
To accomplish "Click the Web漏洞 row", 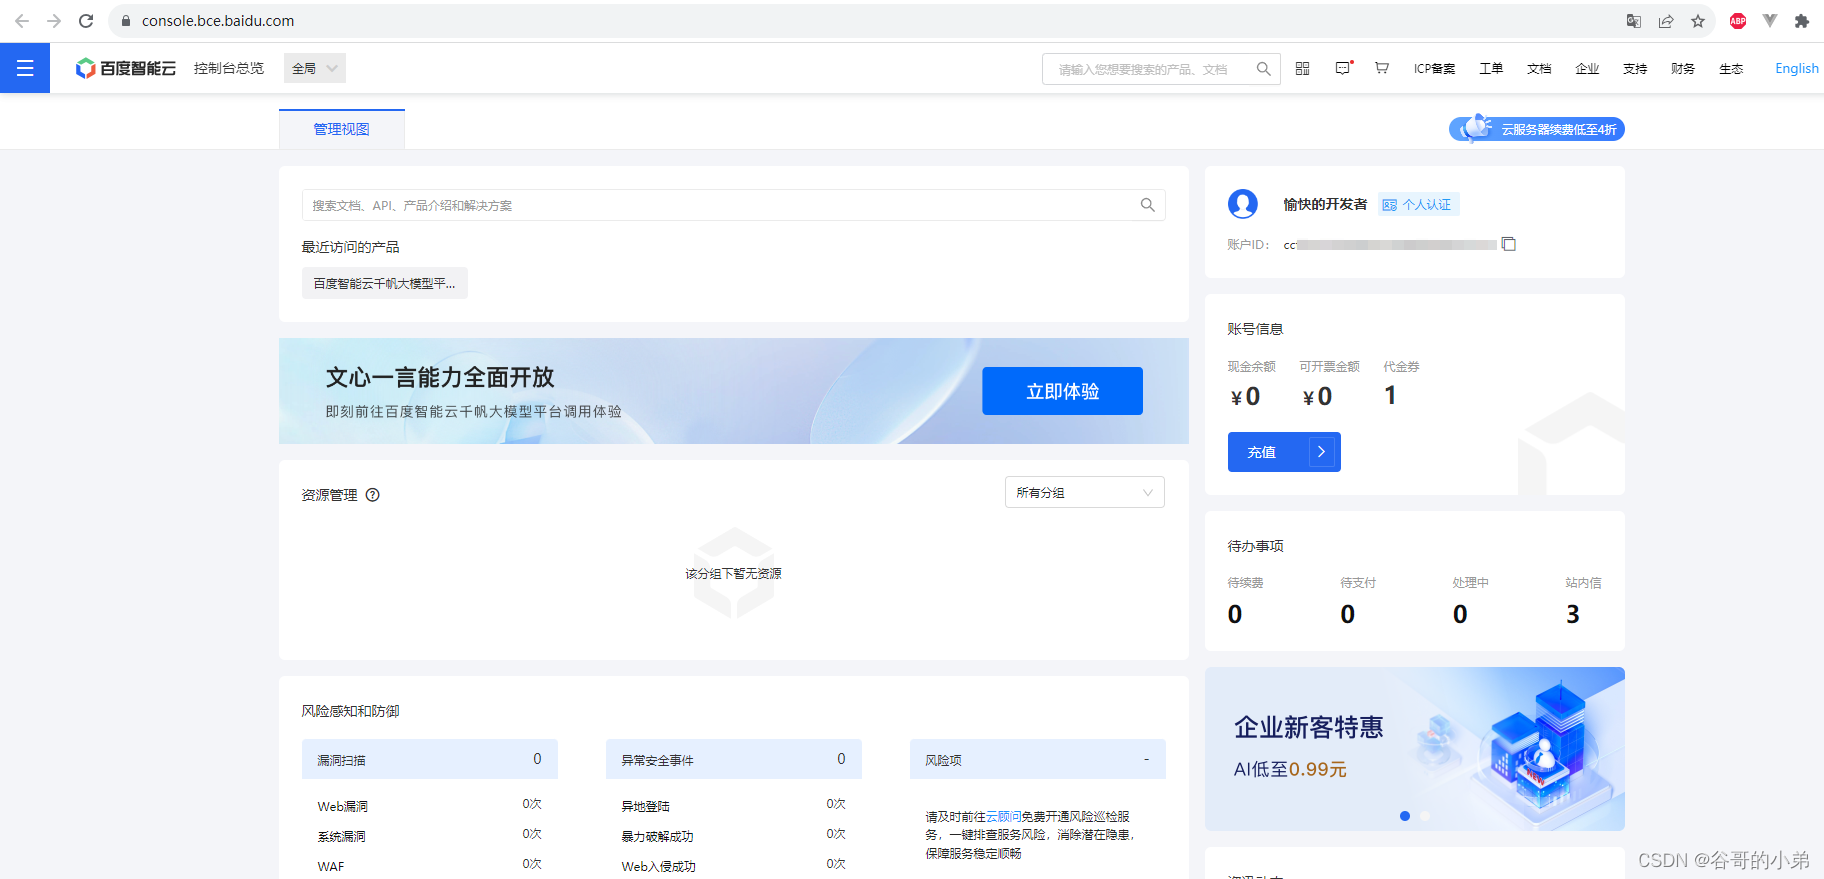I will coord(430,806).
